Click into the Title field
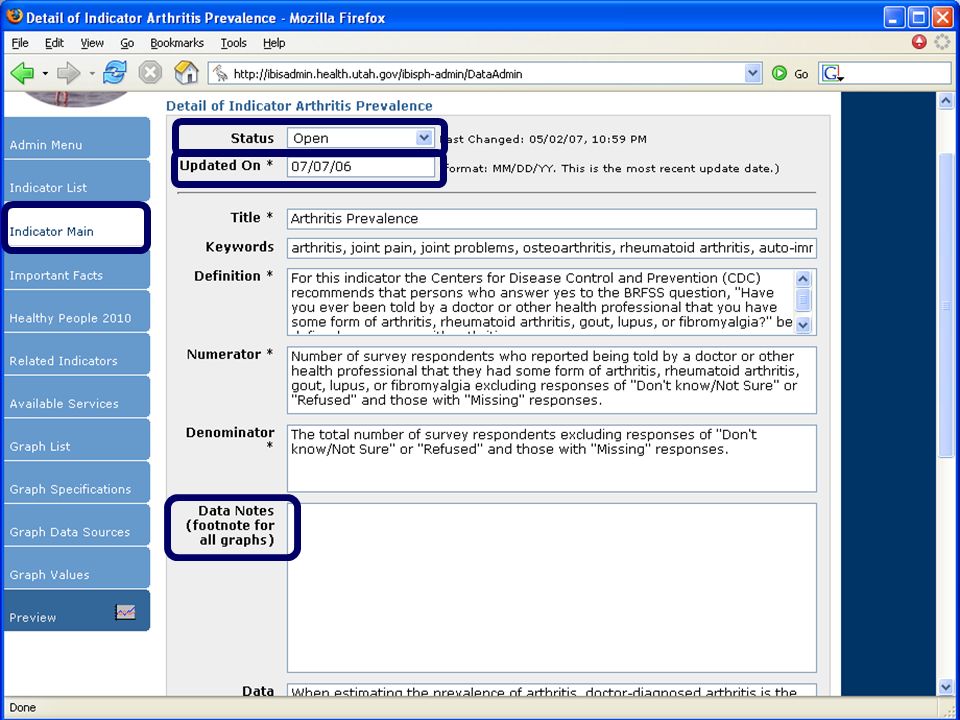The width and height of the screenshot is (960, 720). click(x=552, y=219)
